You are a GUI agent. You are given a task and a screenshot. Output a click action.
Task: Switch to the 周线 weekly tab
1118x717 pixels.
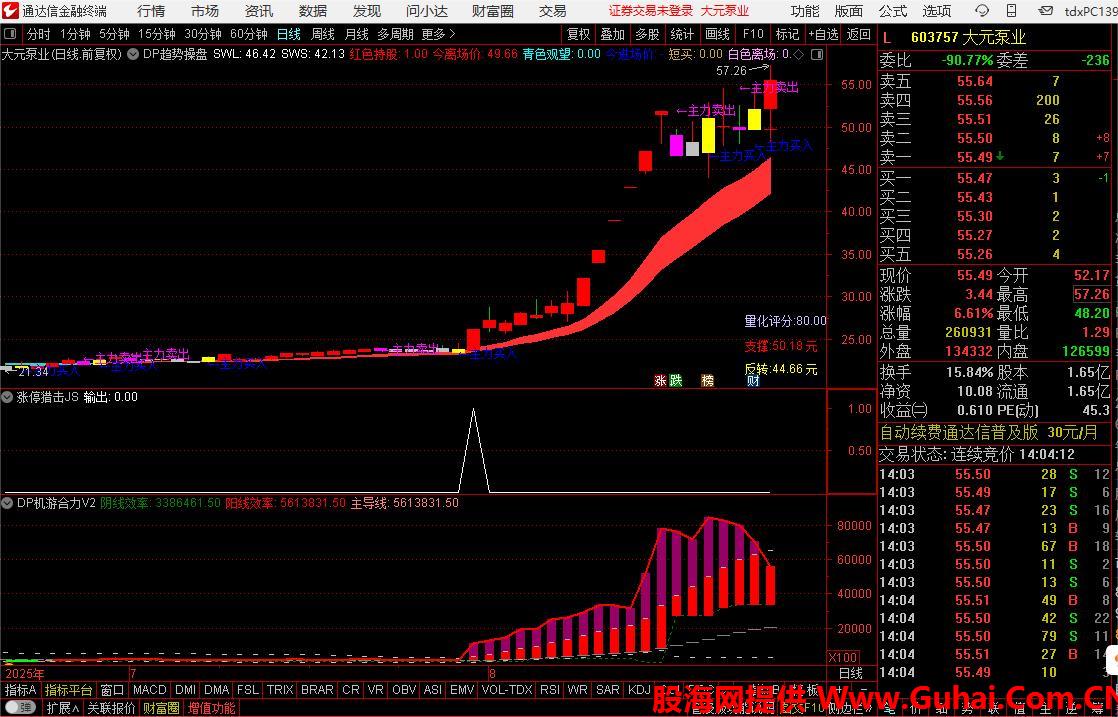(x=323, y=33)
